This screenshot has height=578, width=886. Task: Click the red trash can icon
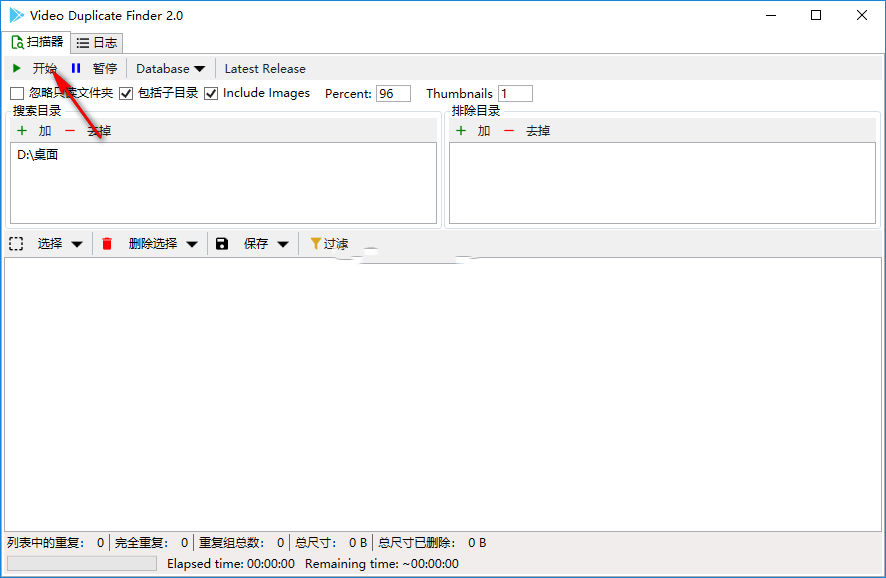(107, 244)
